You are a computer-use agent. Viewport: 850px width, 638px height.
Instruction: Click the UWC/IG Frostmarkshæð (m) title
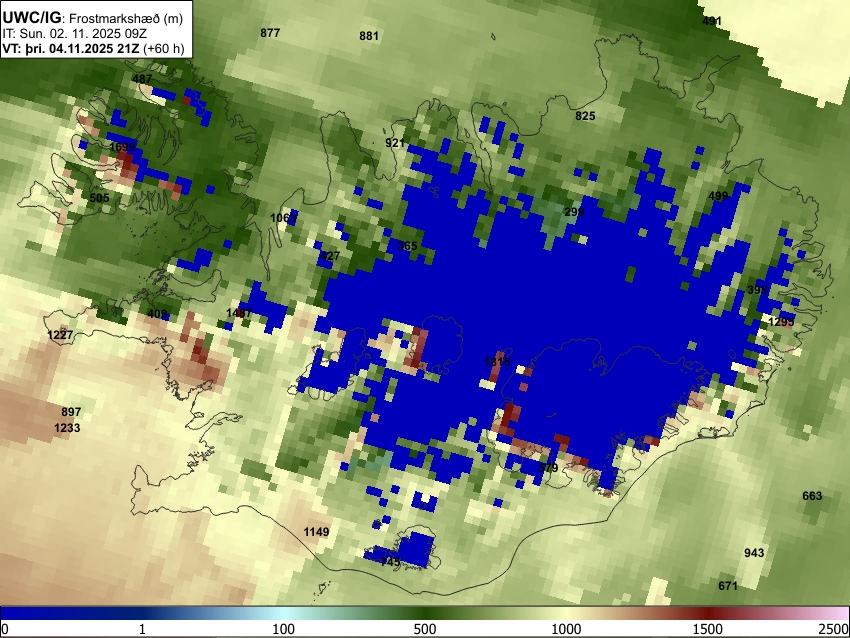pyautogui.click(x=93, y=18)
